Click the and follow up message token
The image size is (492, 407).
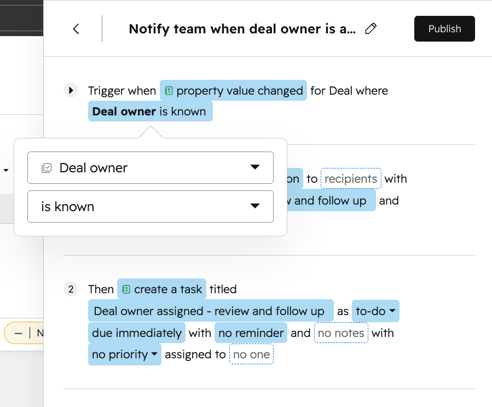tap(330, 200)
